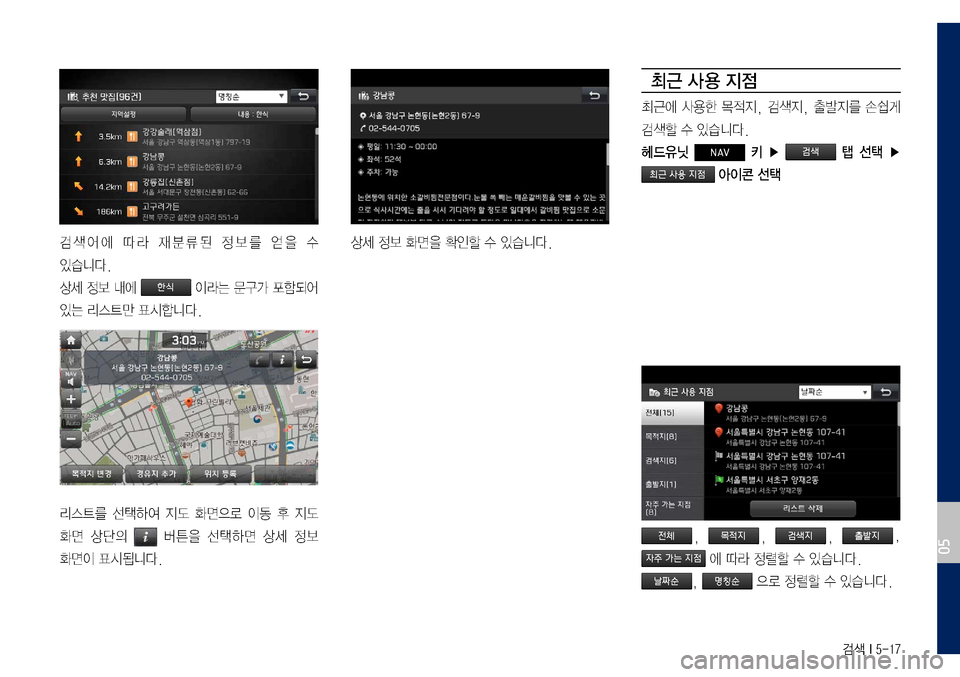
Task: Tap back arrow in 강남콩 detail screen
Action: coord(594,95)
